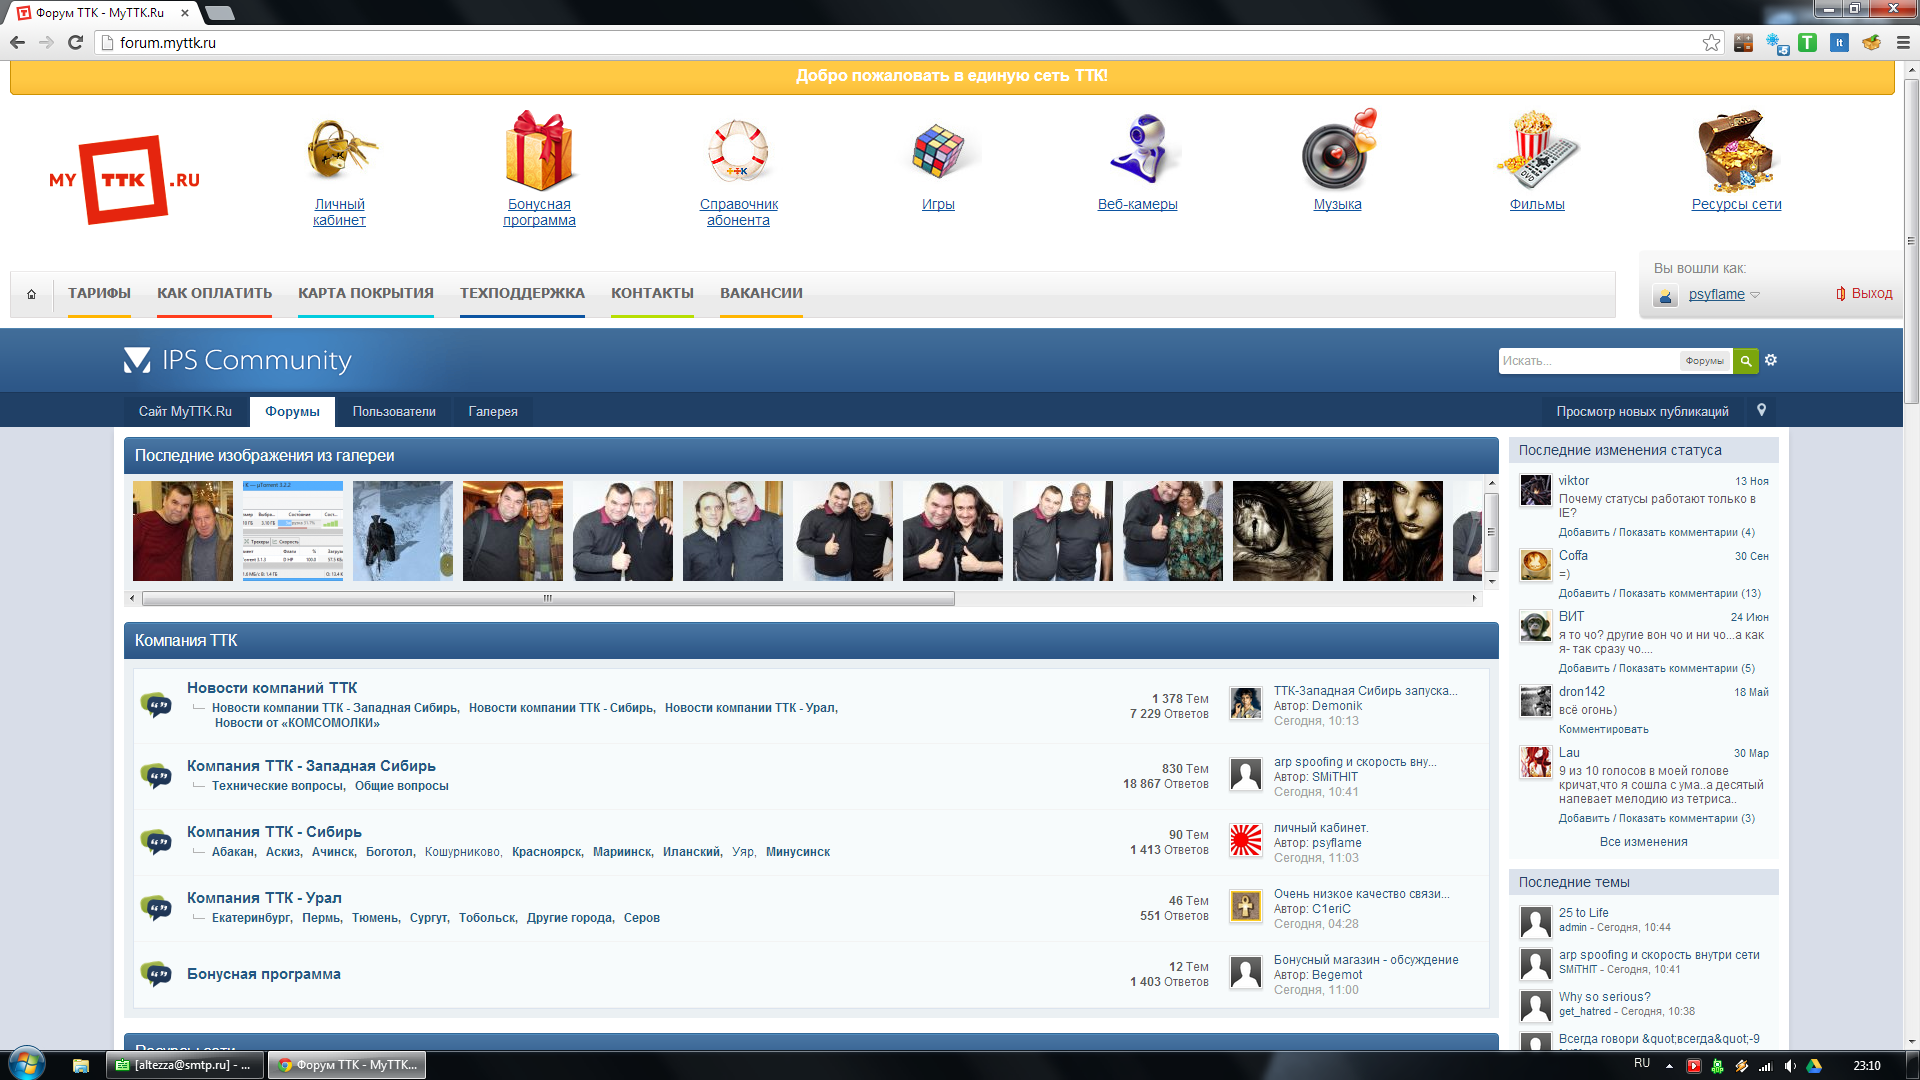Reload the page with the refresh icon
Screen dimensions: 1920x1080
(x=75, y=42)
